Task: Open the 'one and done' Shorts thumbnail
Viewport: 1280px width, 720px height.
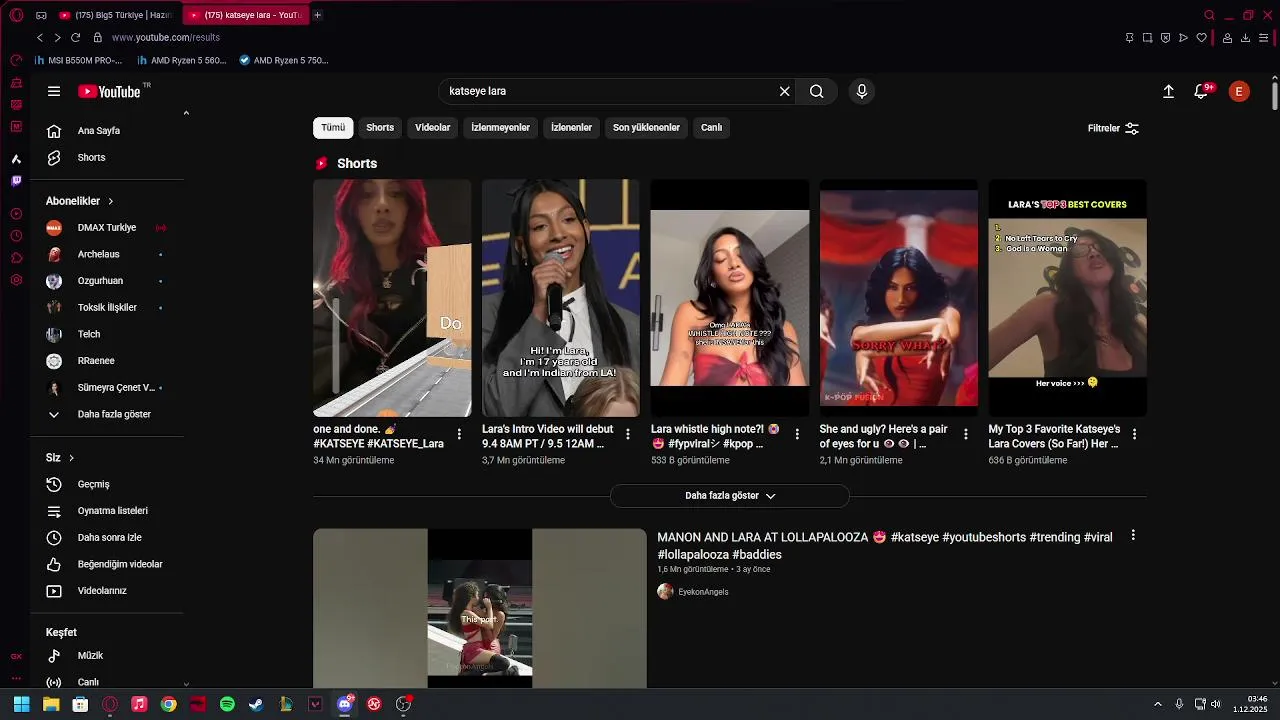Action: (392, 298)
